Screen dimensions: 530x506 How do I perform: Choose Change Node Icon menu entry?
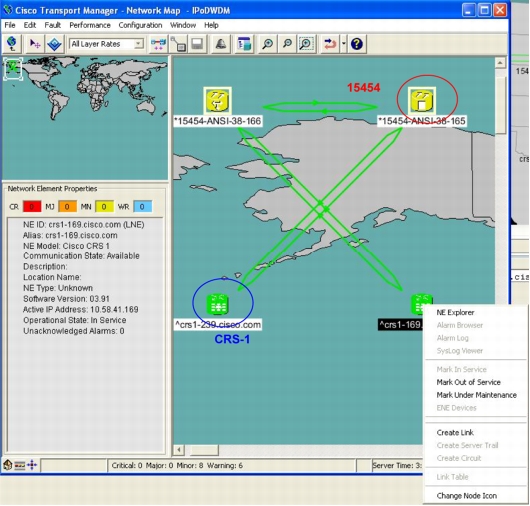466,496
